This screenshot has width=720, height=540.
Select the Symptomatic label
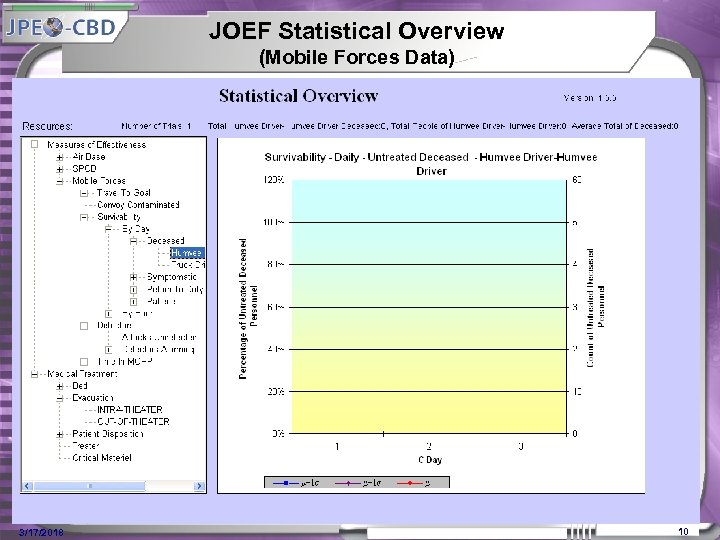[172, 277]
